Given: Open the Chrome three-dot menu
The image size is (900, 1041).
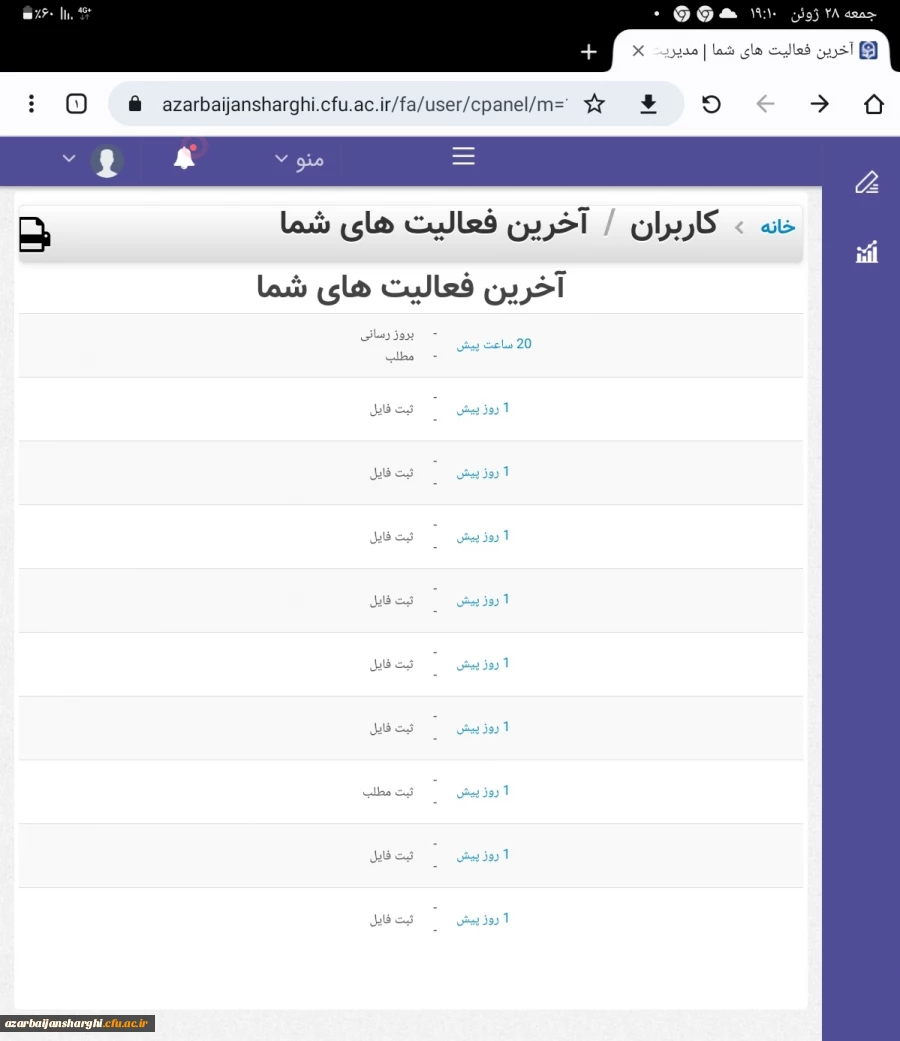Looking at the screenshot, I should 31,103.
